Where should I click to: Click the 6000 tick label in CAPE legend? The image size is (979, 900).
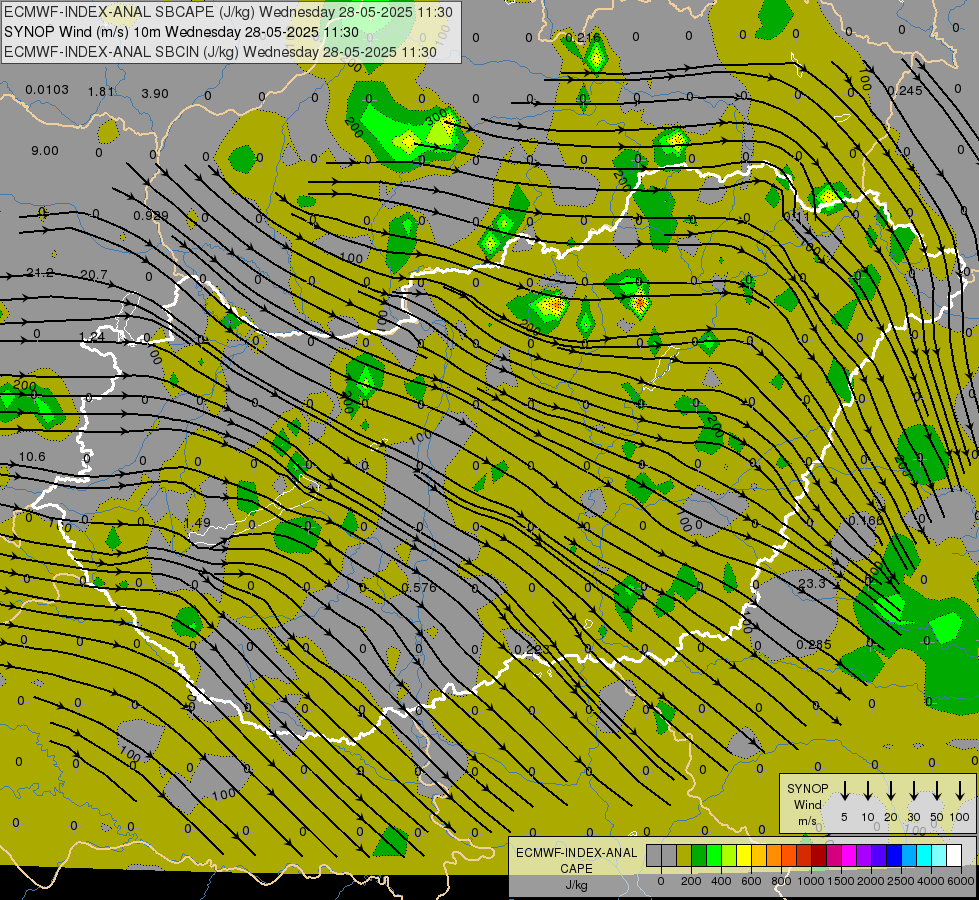(960, 882)
